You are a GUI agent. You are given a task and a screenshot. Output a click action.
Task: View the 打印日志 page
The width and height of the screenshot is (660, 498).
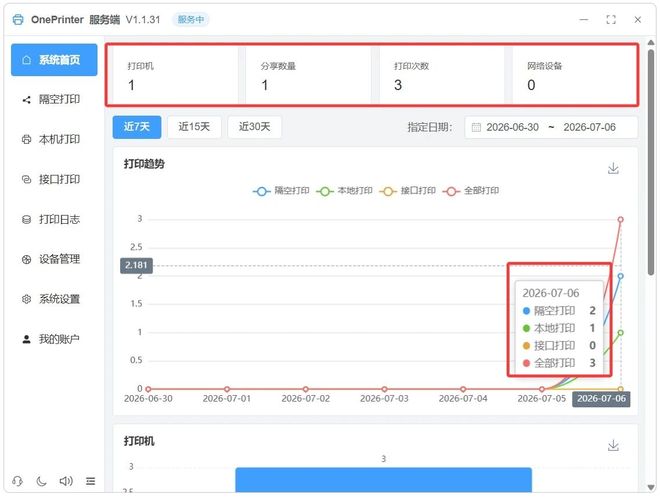click(54, 219)
